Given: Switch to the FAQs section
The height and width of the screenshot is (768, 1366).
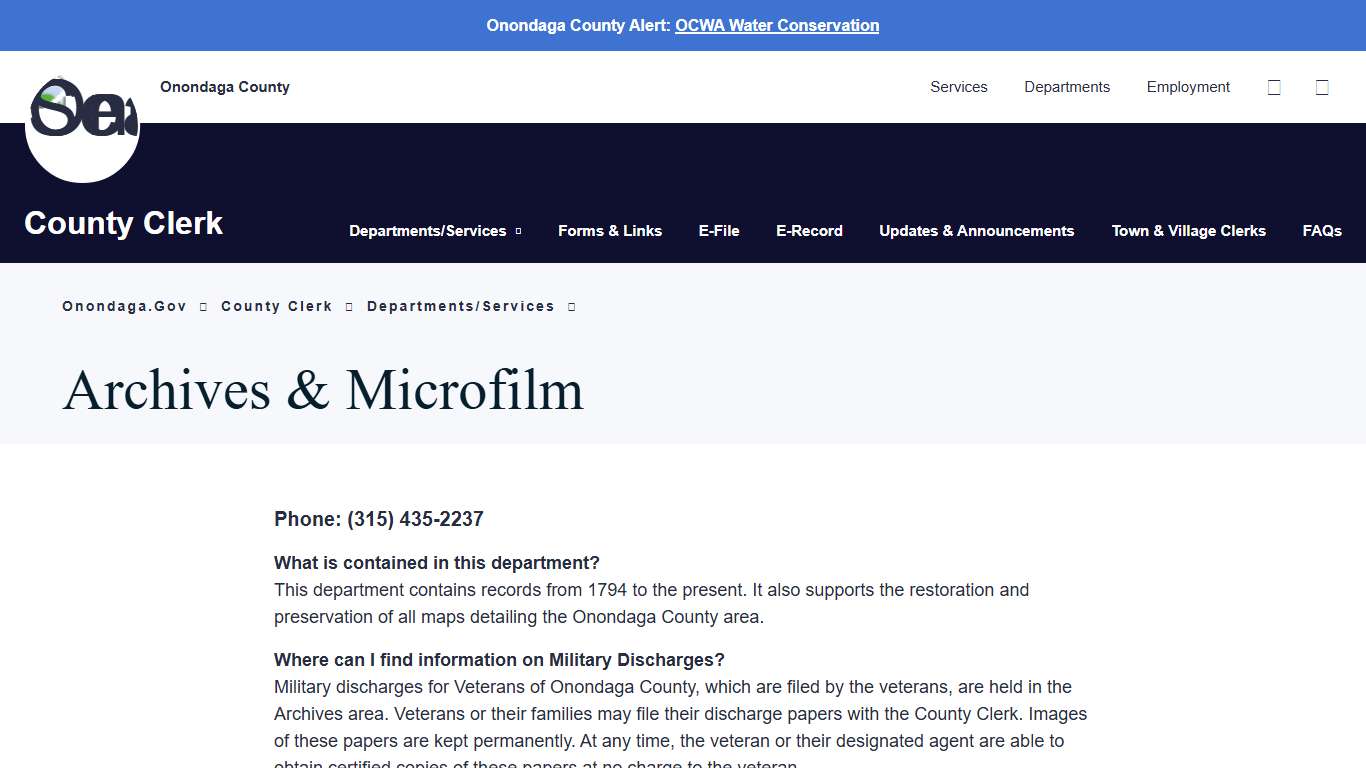Looking at the screenshot, I should coord(1321,231).
